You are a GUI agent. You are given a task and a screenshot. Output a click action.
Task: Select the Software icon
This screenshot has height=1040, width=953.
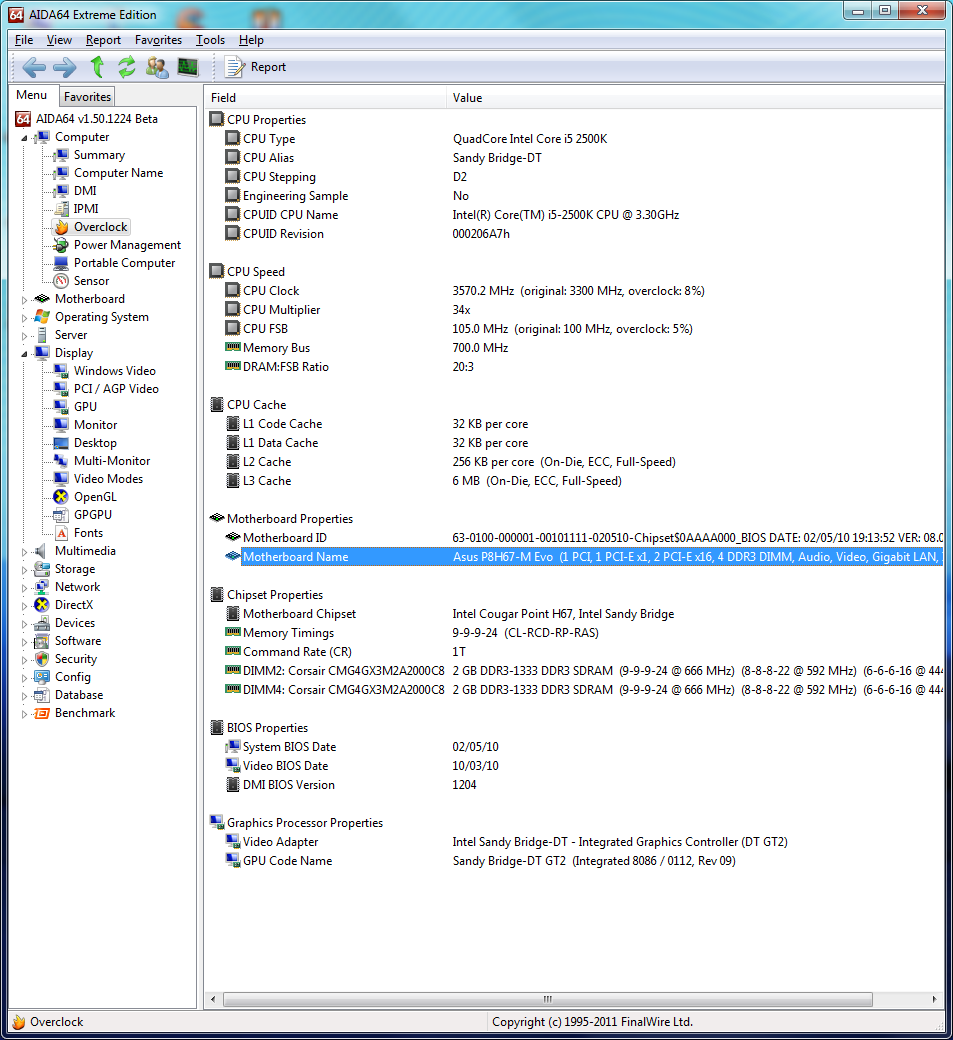click(42, 641)
